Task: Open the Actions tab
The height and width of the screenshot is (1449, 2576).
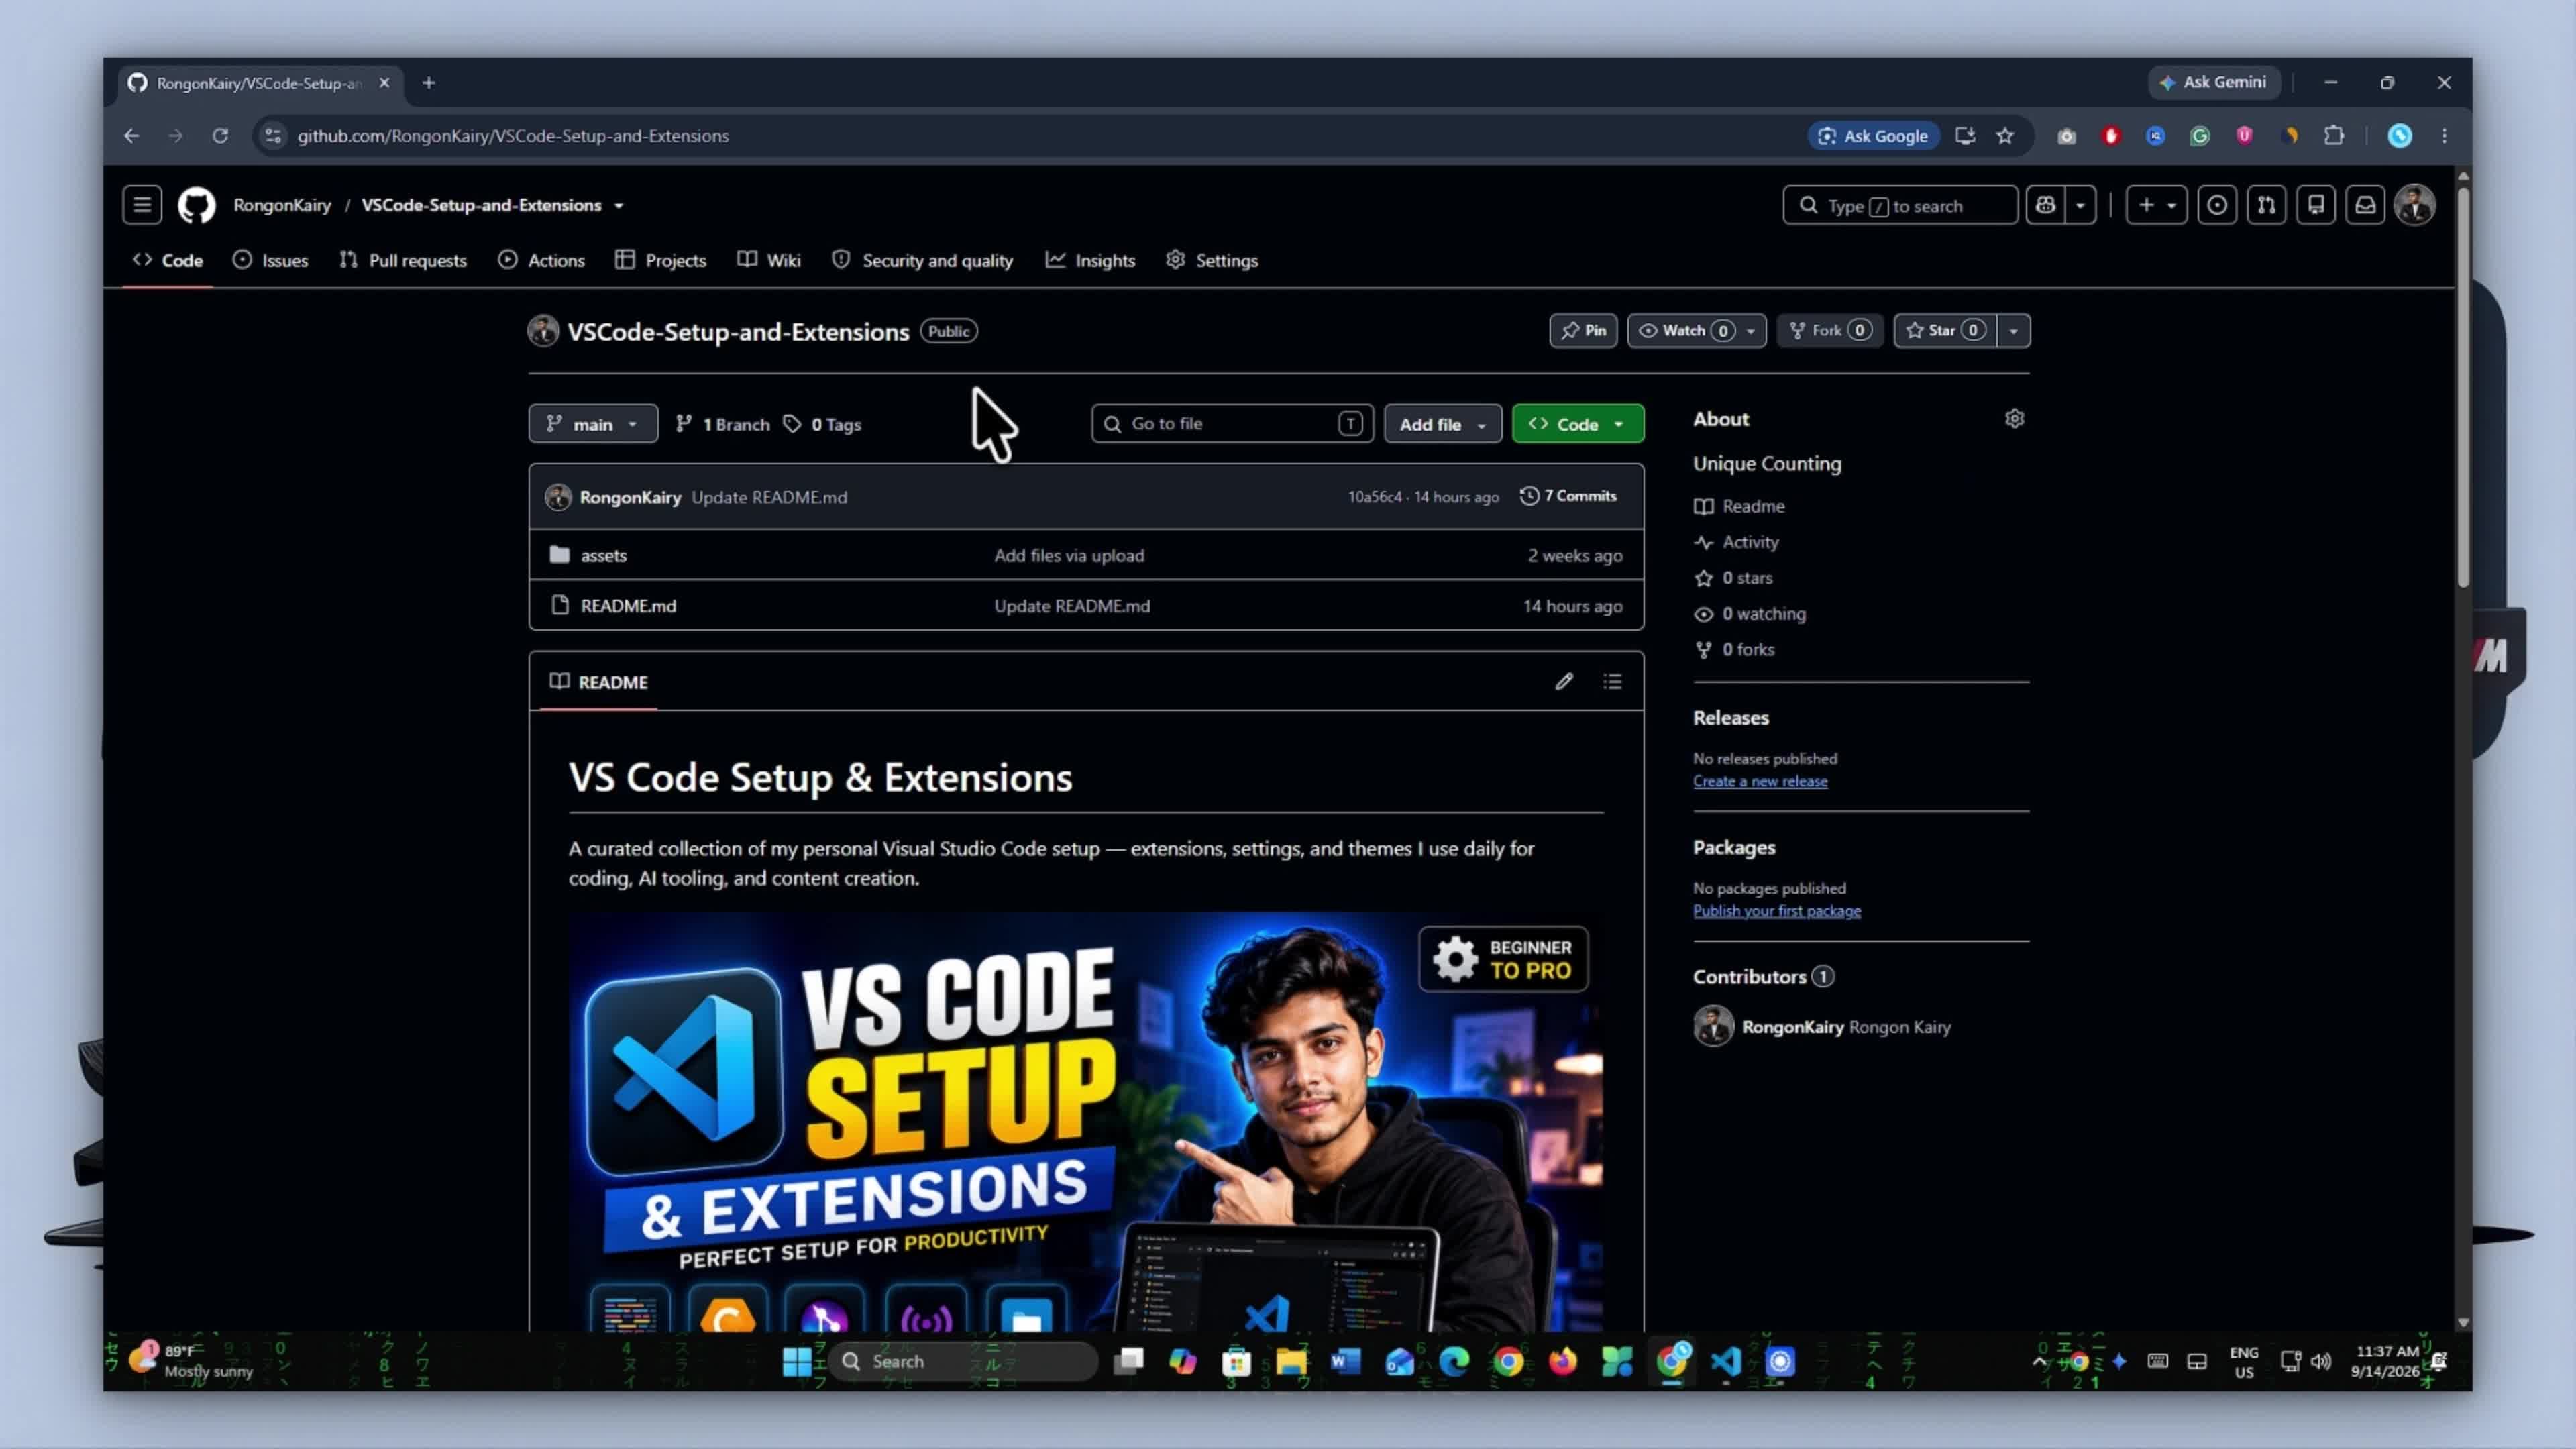Action: [541, 260]
